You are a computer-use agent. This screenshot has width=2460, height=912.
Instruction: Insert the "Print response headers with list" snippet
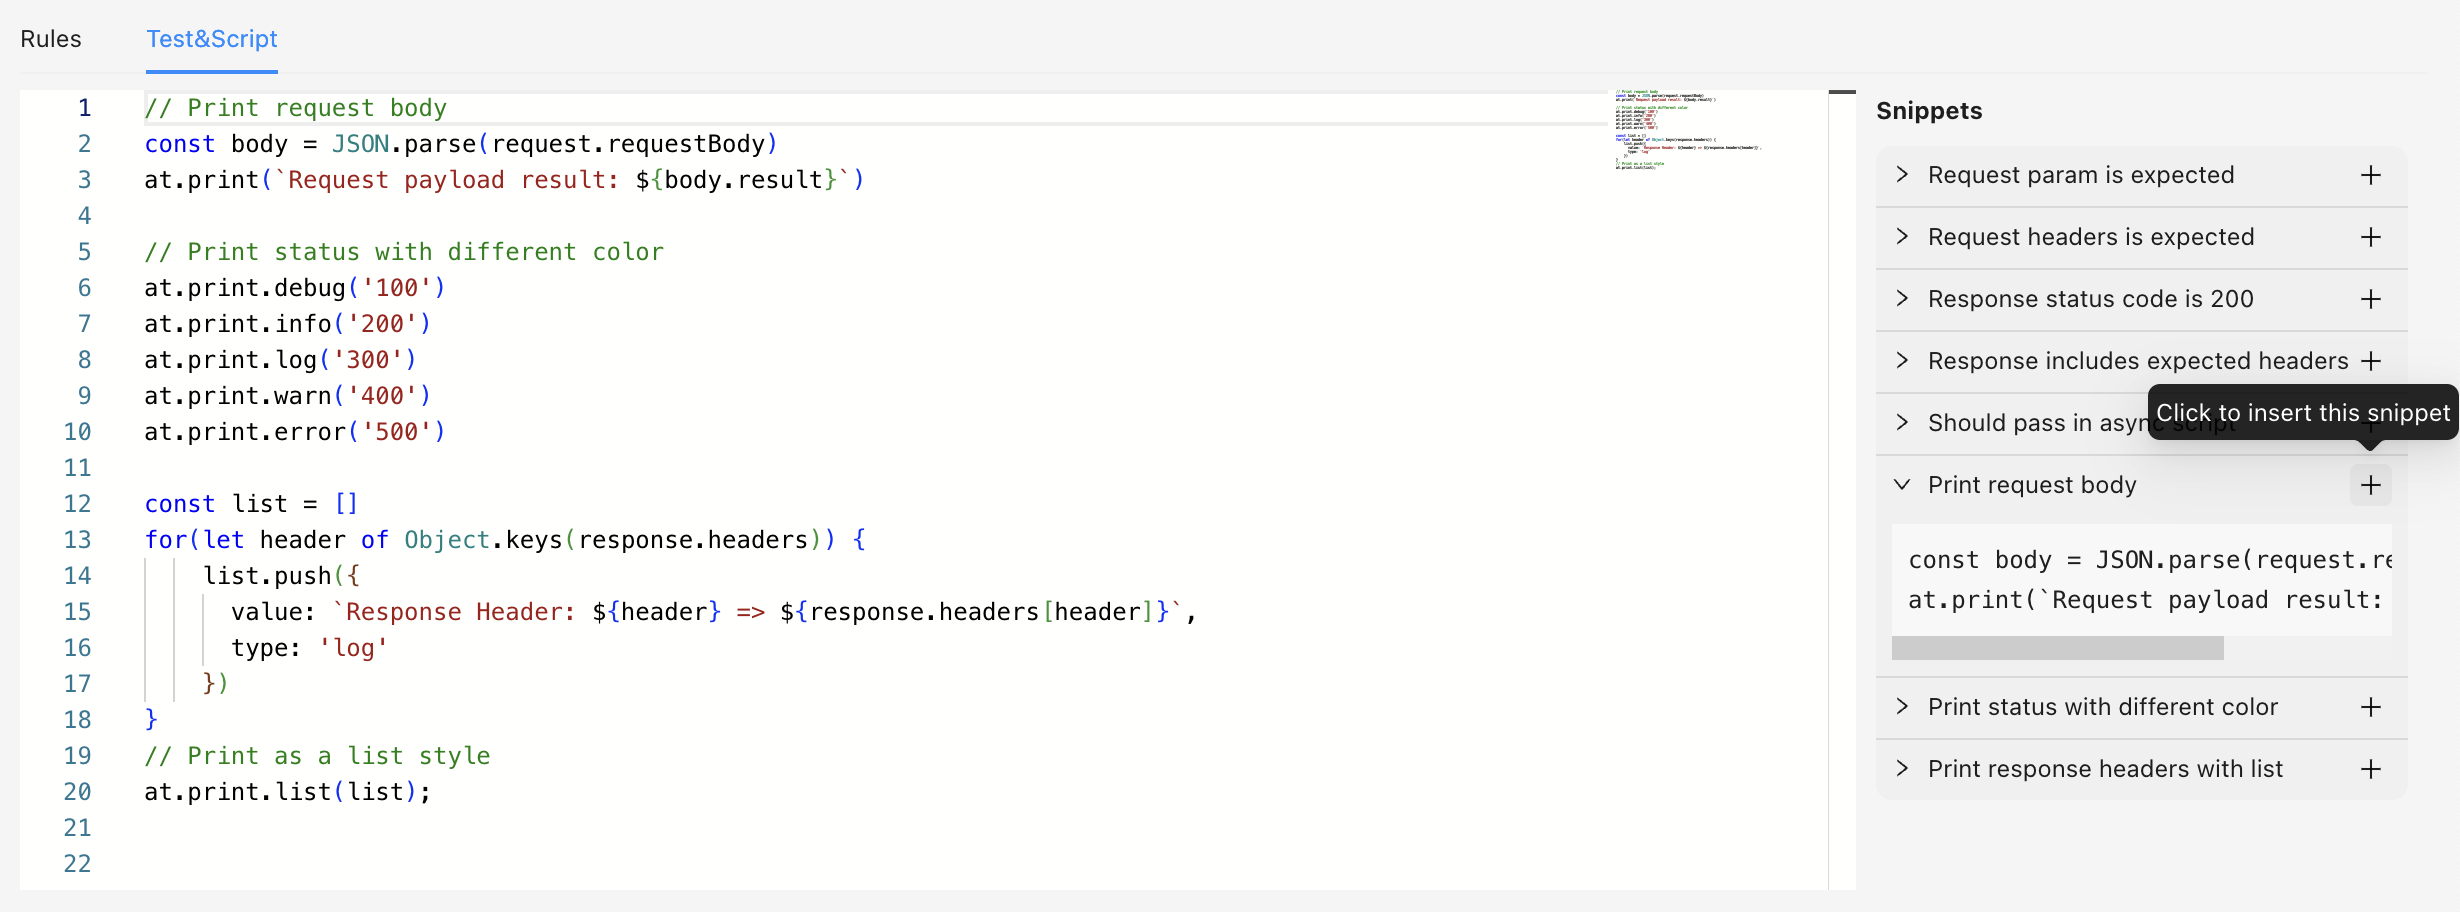(x=2371, y=769)
